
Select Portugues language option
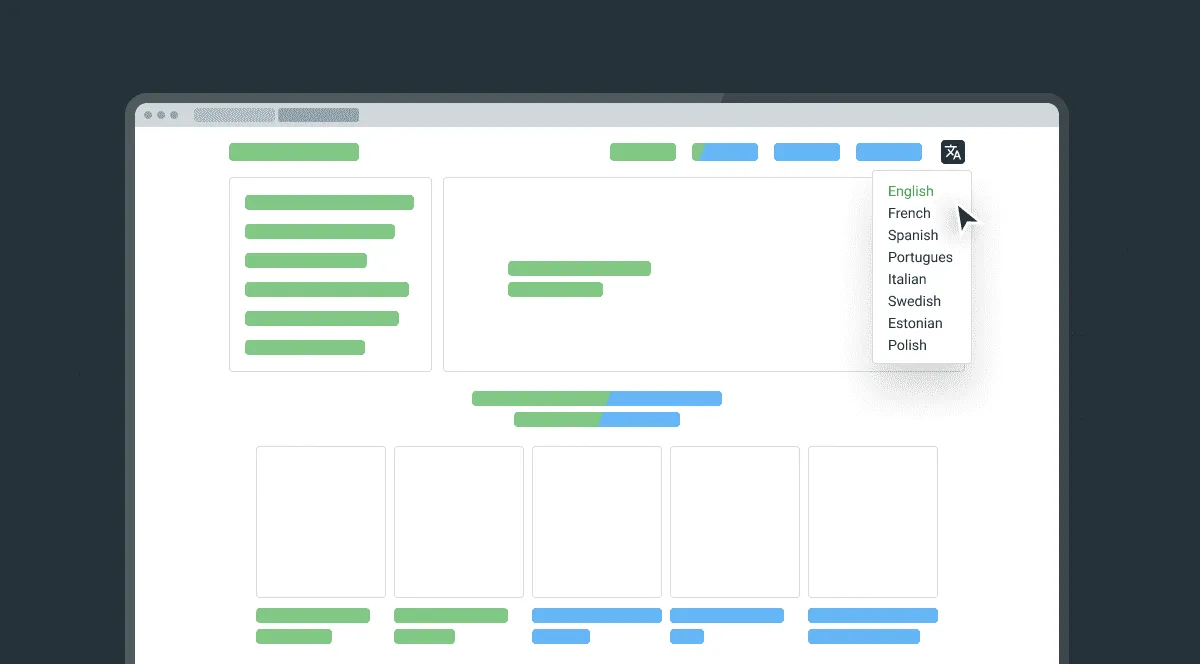919,257
